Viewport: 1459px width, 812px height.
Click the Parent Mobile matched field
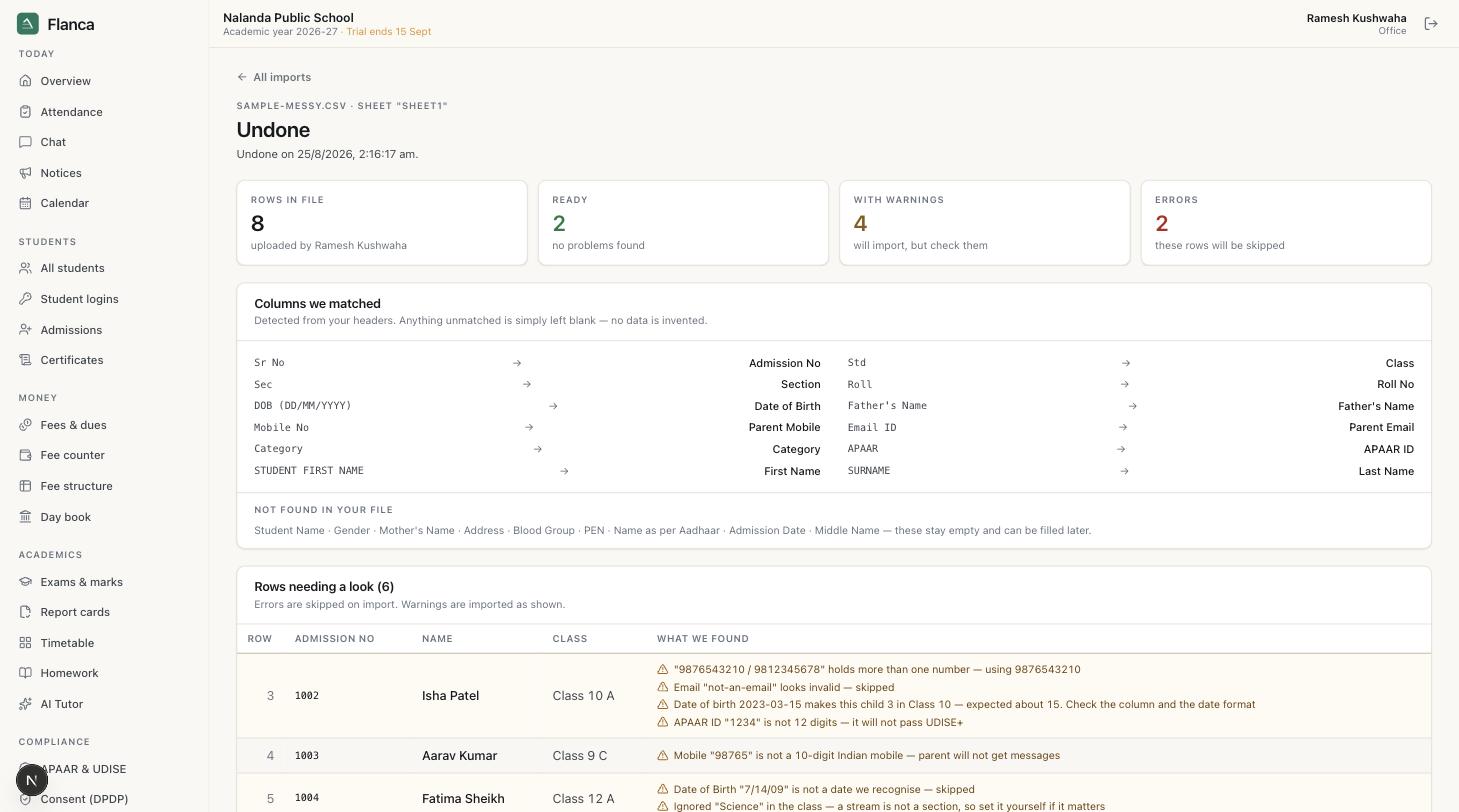pos(784,428)
